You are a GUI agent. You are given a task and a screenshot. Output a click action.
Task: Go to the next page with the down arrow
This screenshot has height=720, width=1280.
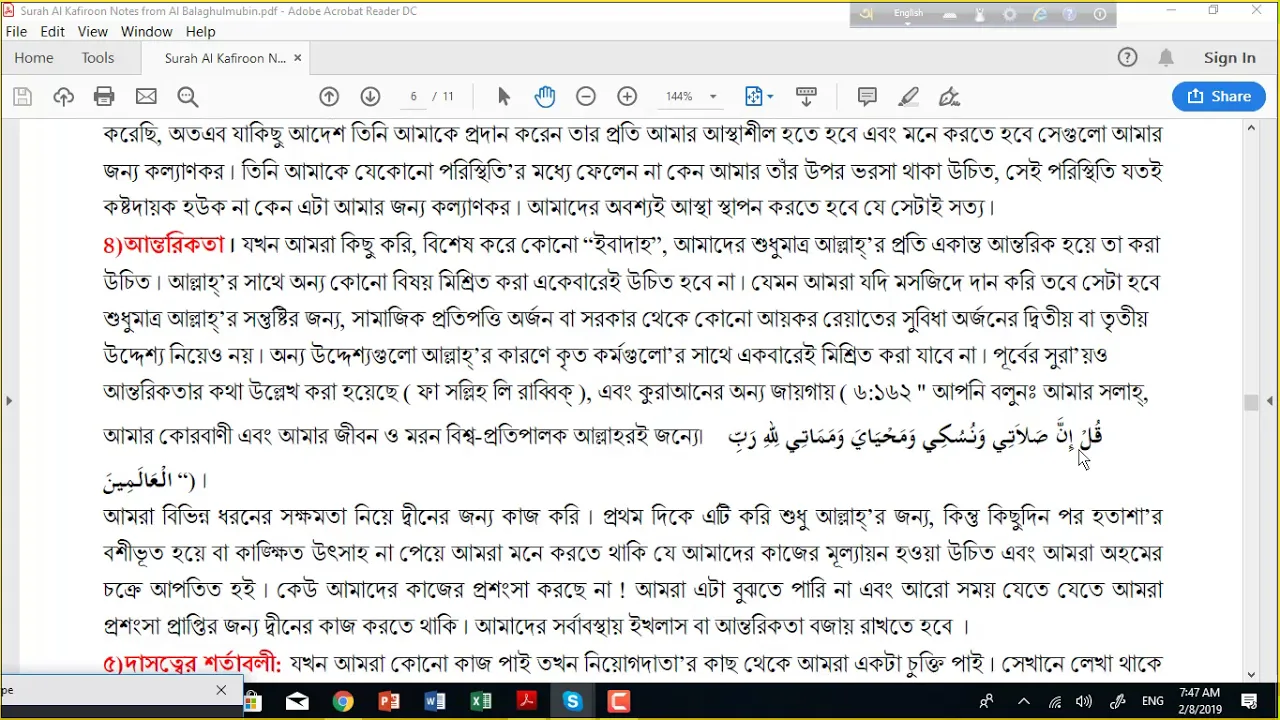[x=370, y=97]
